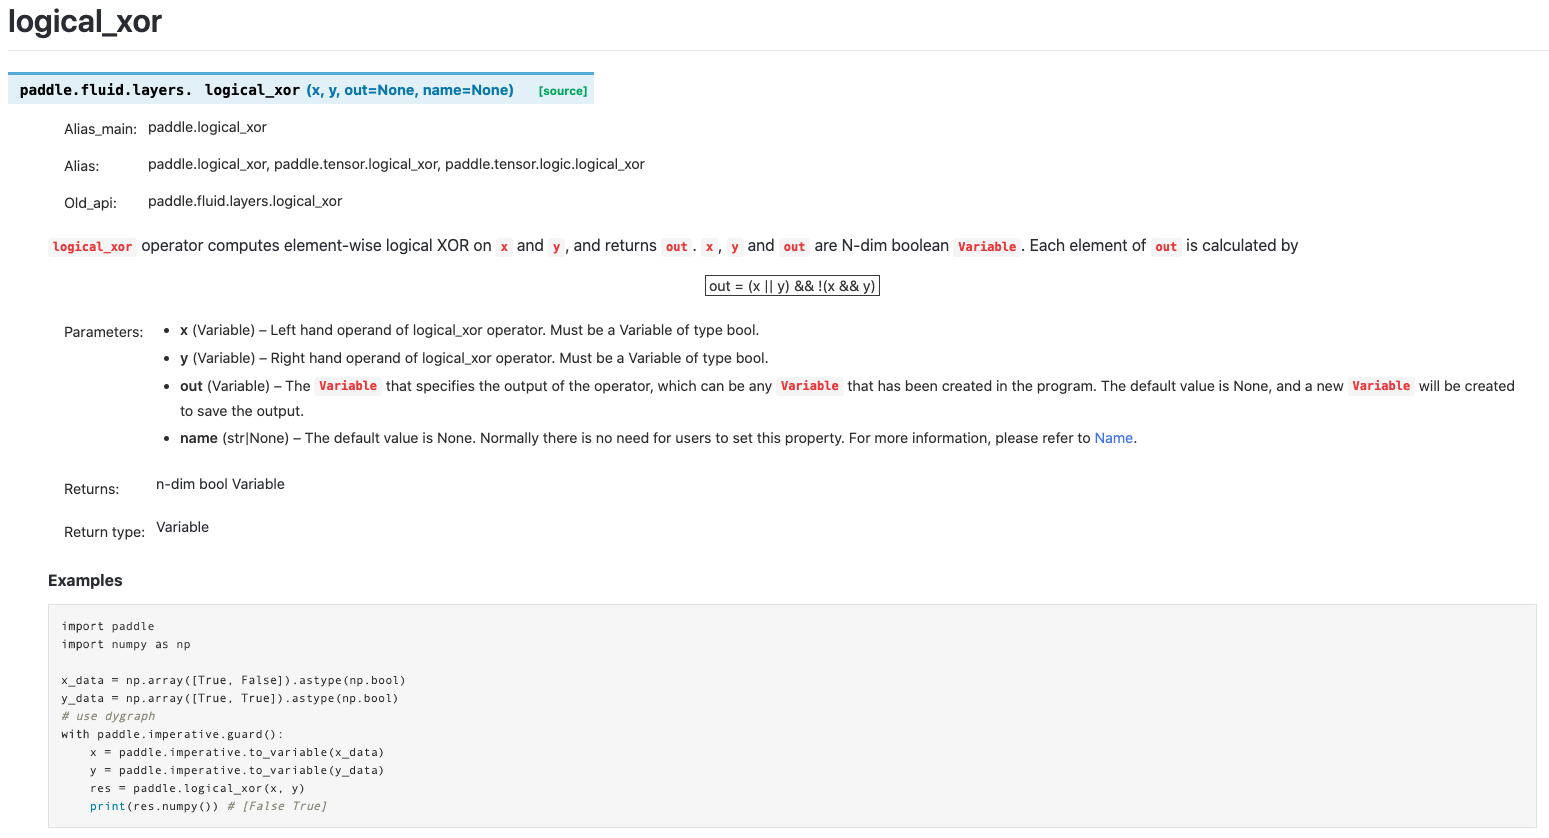
Task: Click the Old_api: field label
Action: click(x=90, y=203)
